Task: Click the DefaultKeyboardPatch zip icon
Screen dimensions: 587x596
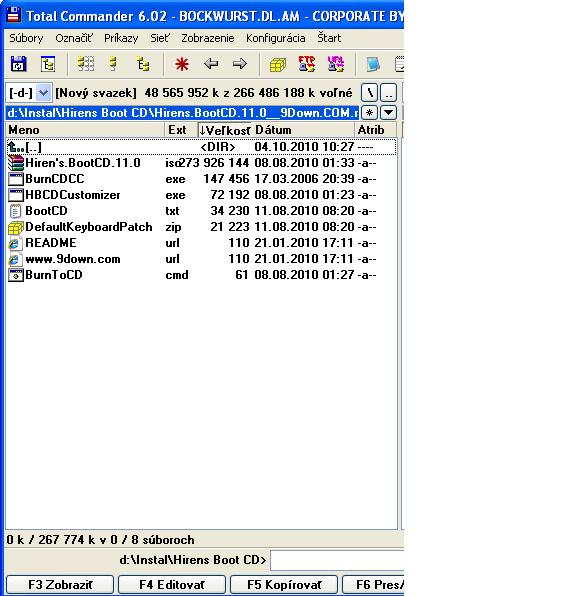Action: point(16,227)
